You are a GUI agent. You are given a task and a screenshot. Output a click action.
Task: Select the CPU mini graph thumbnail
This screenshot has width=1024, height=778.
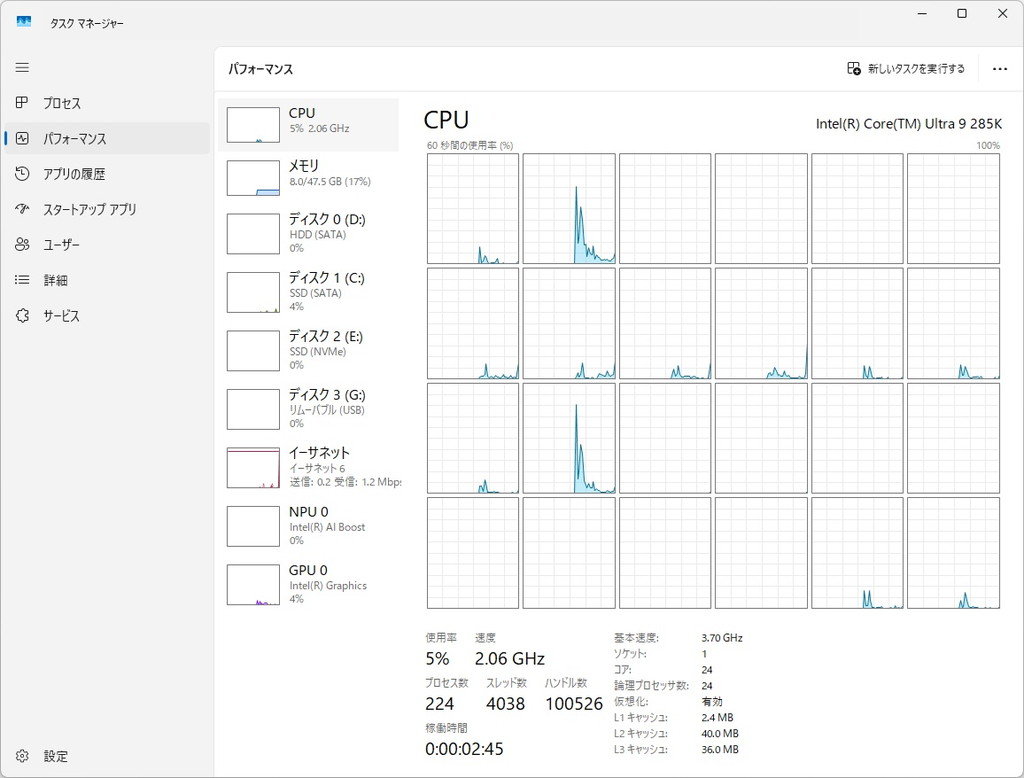click(x=253, y=125)
